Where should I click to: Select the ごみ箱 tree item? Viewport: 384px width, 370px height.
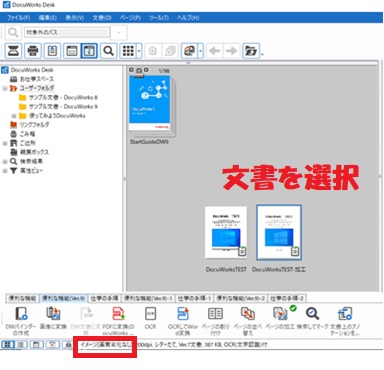pyautogui.click(x=27, y=134)
